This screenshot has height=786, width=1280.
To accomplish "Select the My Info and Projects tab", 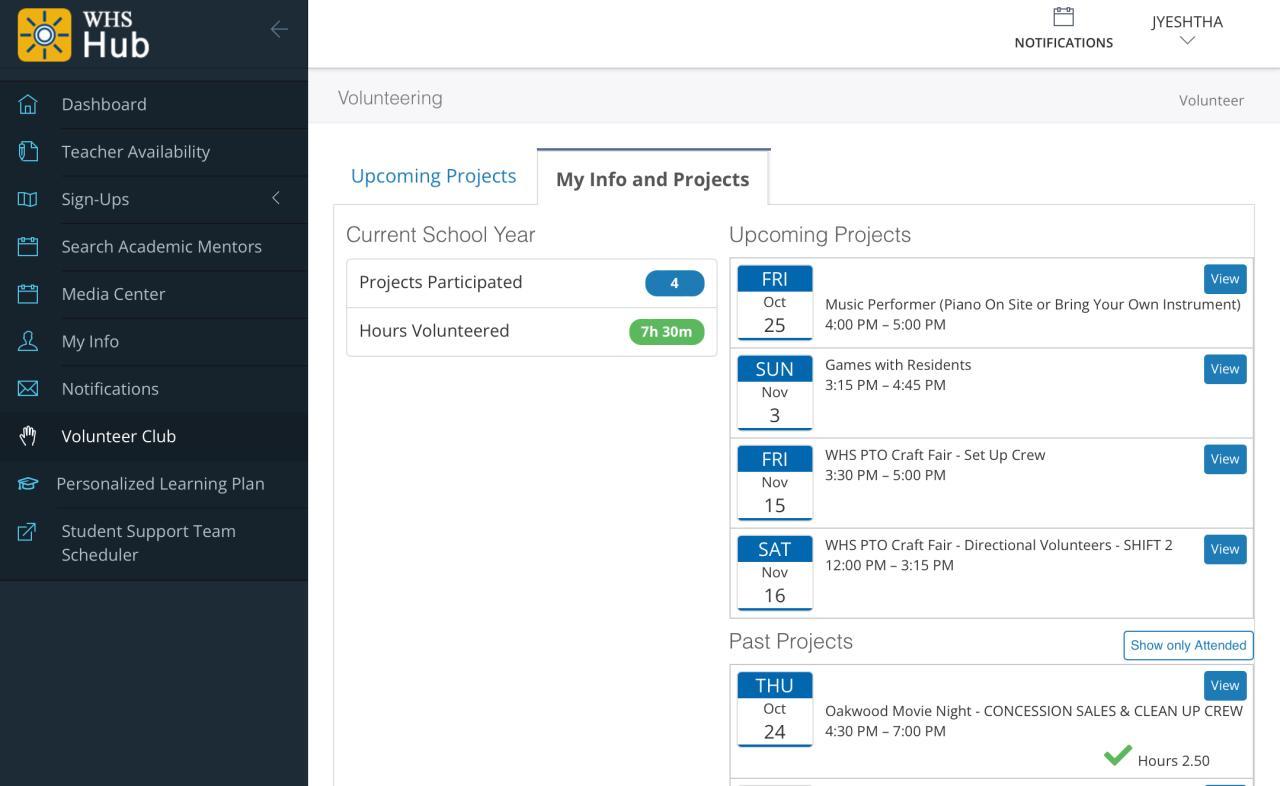I will click(652, 179).
